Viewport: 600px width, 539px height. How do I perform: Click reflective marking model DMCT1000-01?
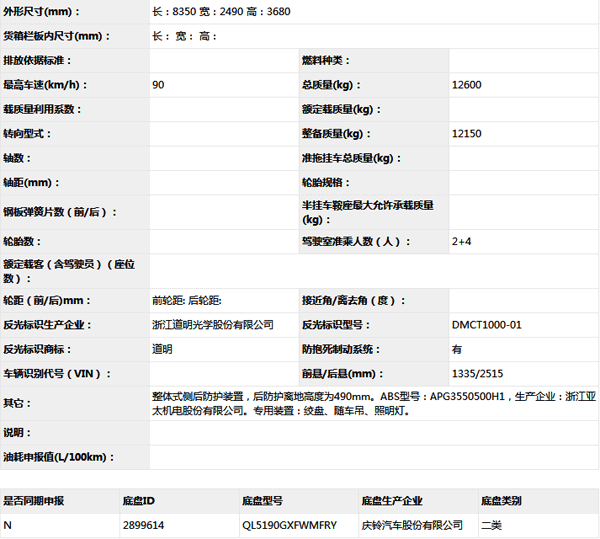point(487,325)
